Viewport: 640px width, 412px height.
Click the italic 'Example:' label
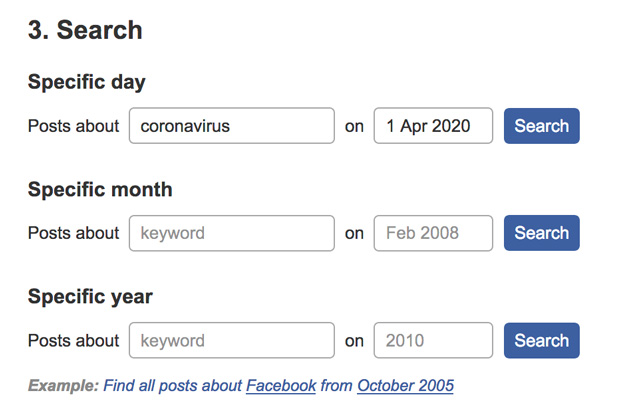tap(63, 385)
